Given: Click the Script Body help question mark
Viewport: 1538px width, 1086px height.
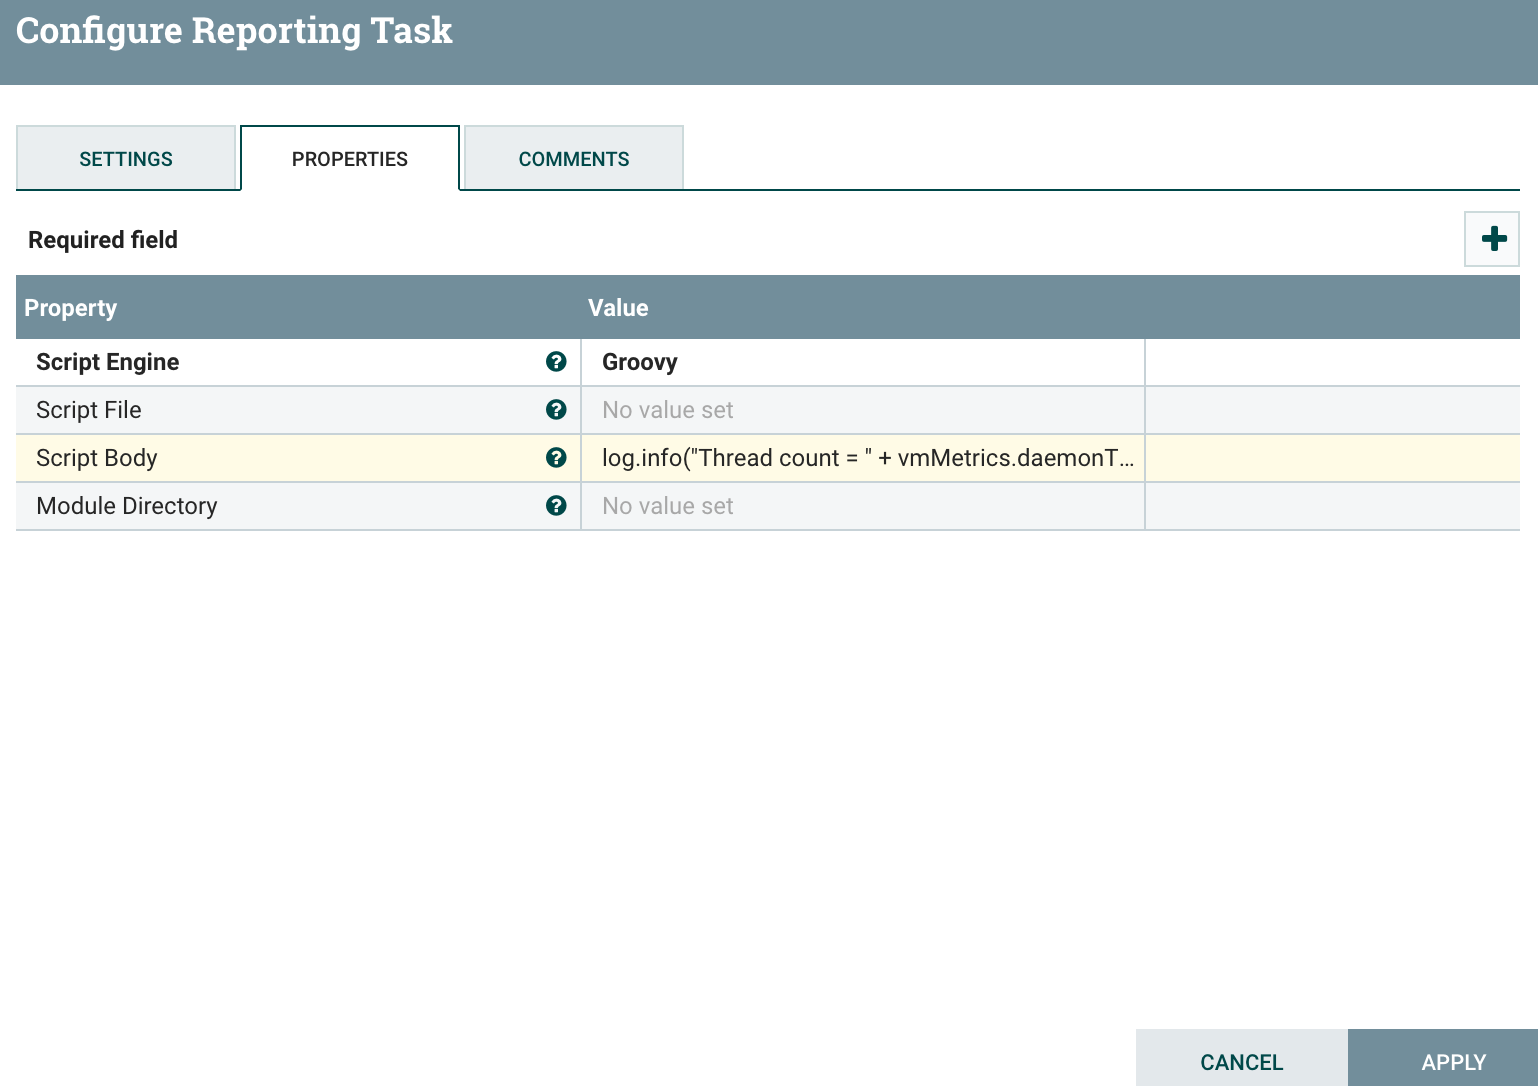Looking at the screenshot, I should coord(556,458).
